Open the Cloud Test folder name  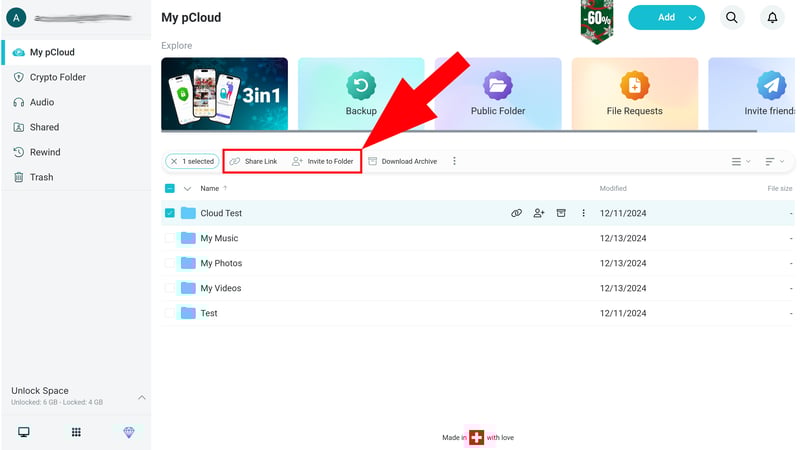click(221, 213)
